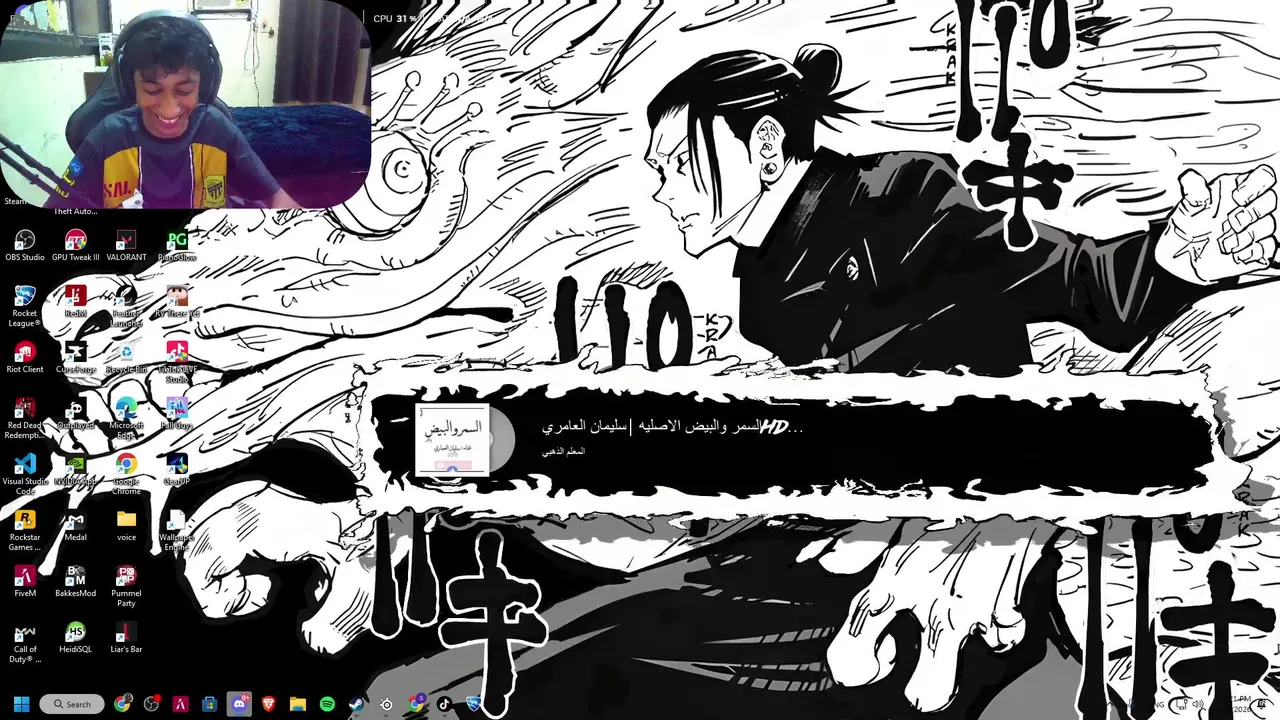Open File Explorer from the taskbar
The height and width of the screenshot is (720, 1280).
pyautogui.click(x=298, y=704)
